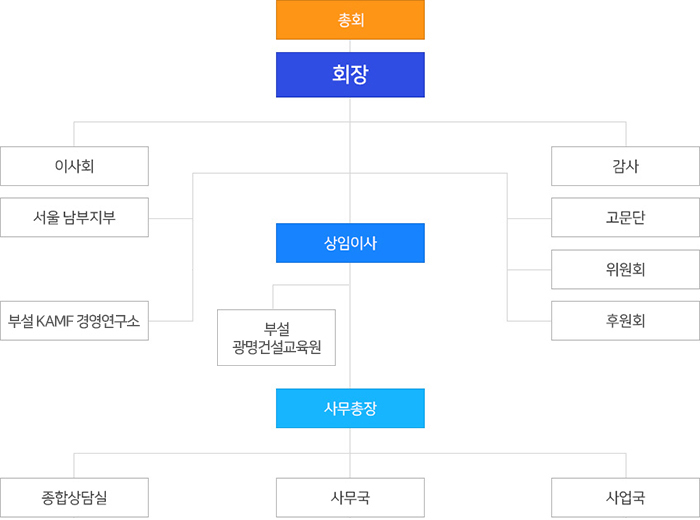The image size is (700, 520).
Task: Select the 사업국 box
Action: 625,497
